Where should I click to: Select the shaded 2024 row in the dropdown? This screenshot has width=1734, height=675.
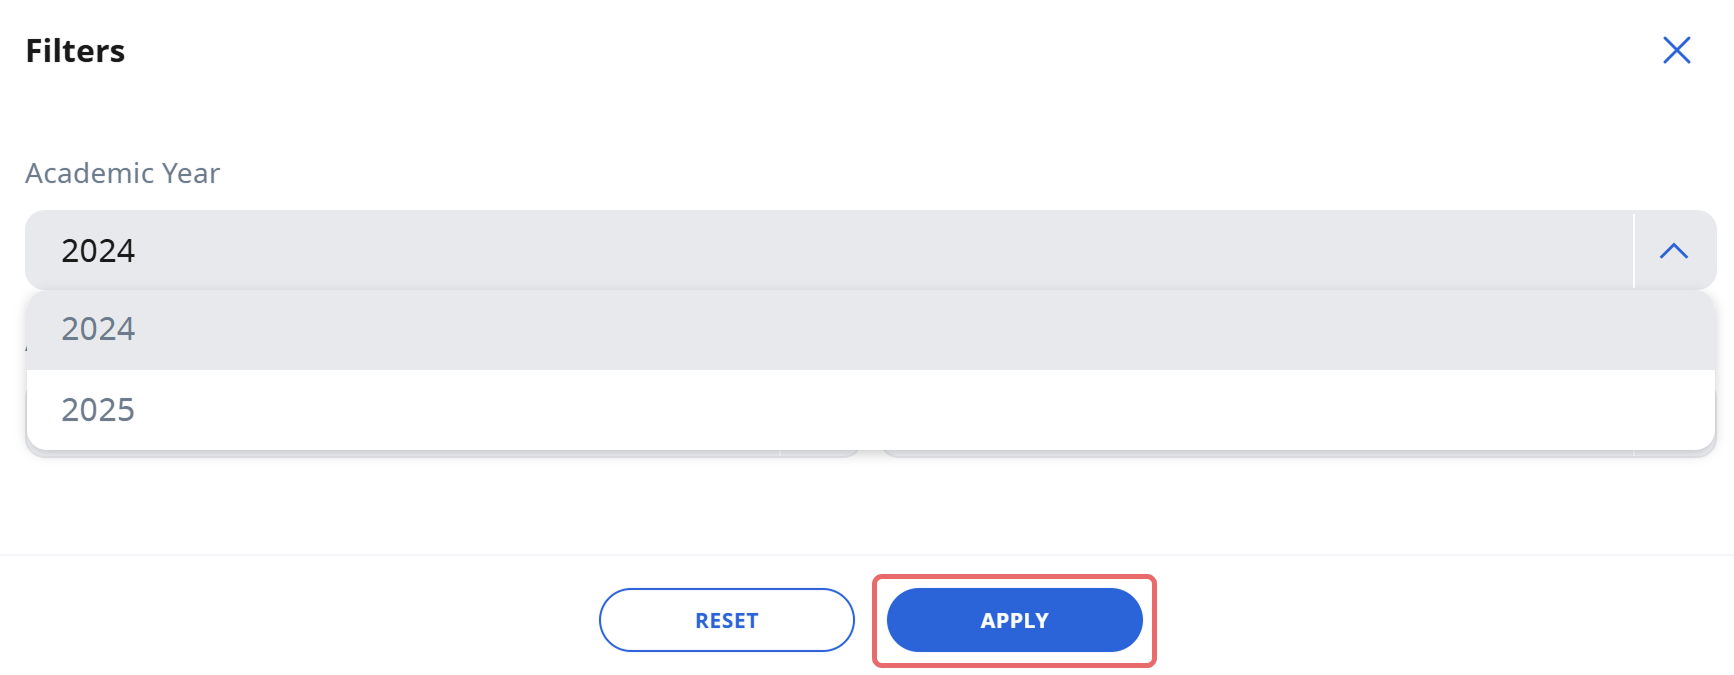click(870, 329)
